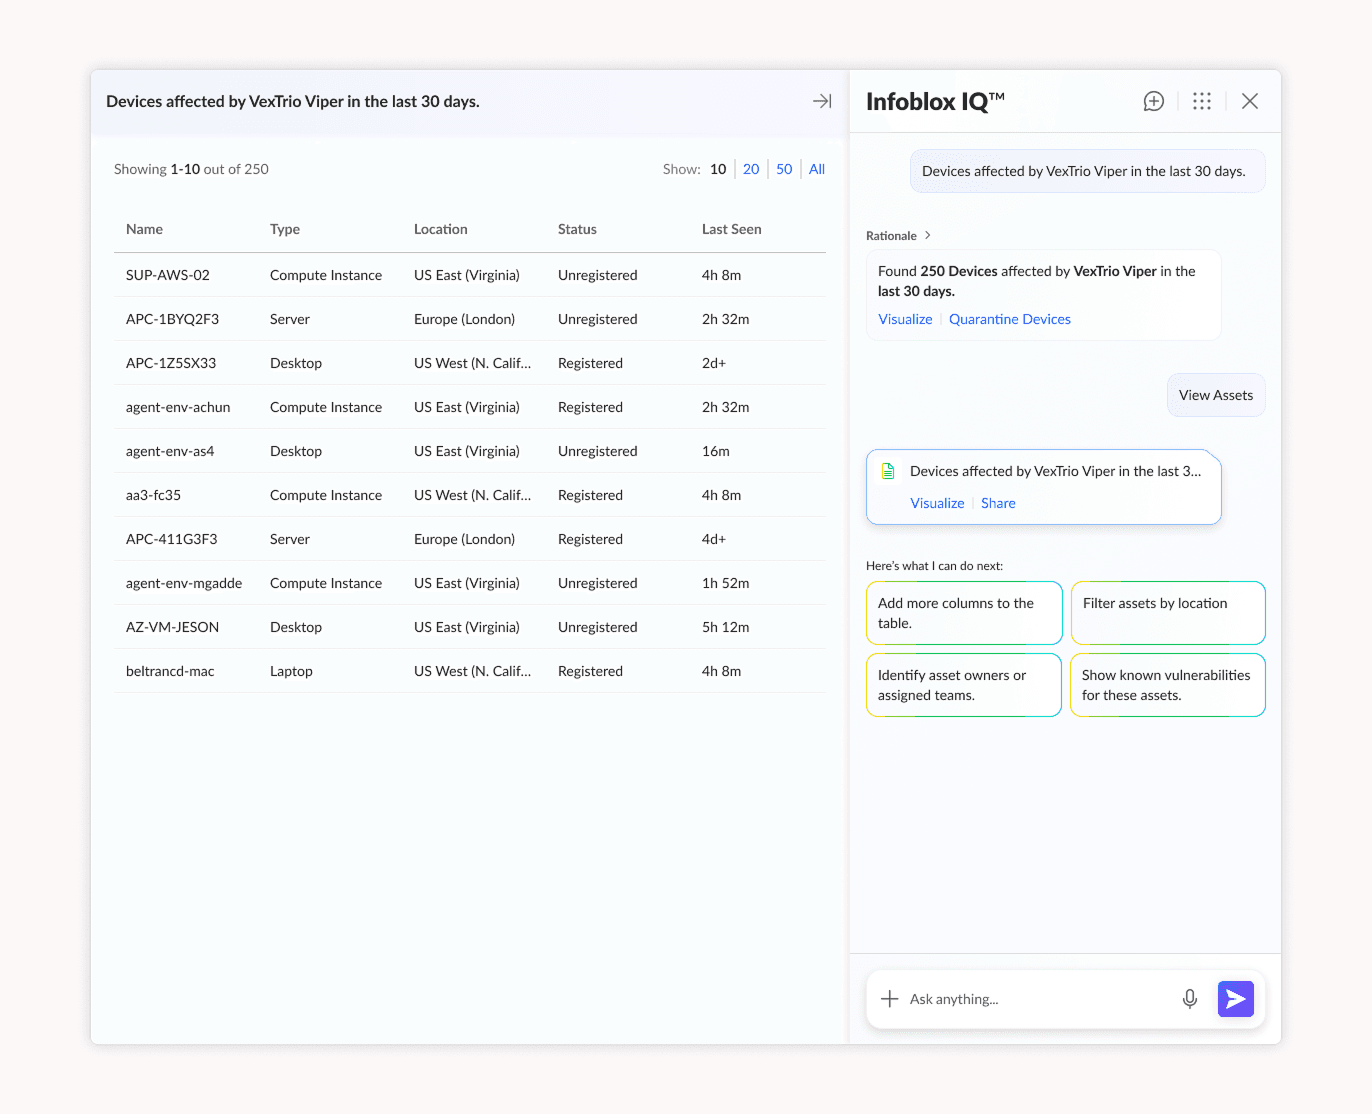This screenshot has width=1372, height=1114.
Task: Select the beltrancd-mac device name
Action: tap(170, 671)
